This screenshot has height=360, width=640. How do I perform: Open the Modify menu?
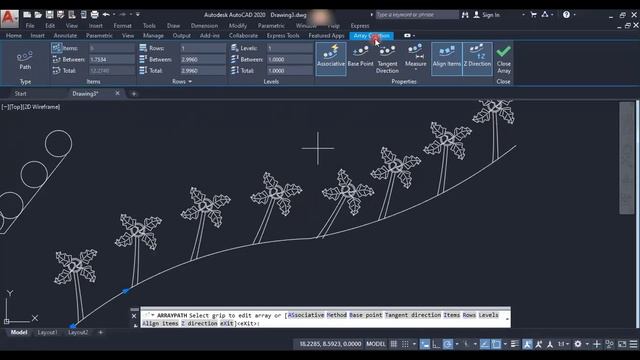238,25
